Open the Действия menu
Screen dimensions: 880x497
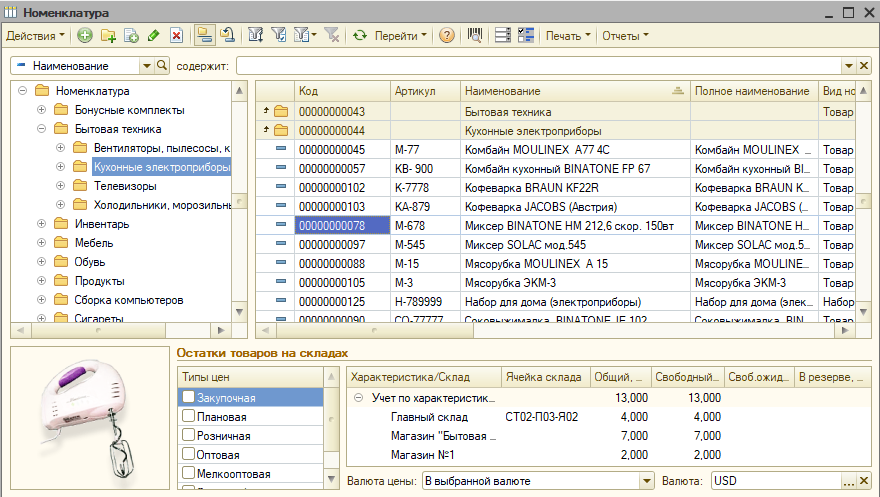(x=35, y=36)
